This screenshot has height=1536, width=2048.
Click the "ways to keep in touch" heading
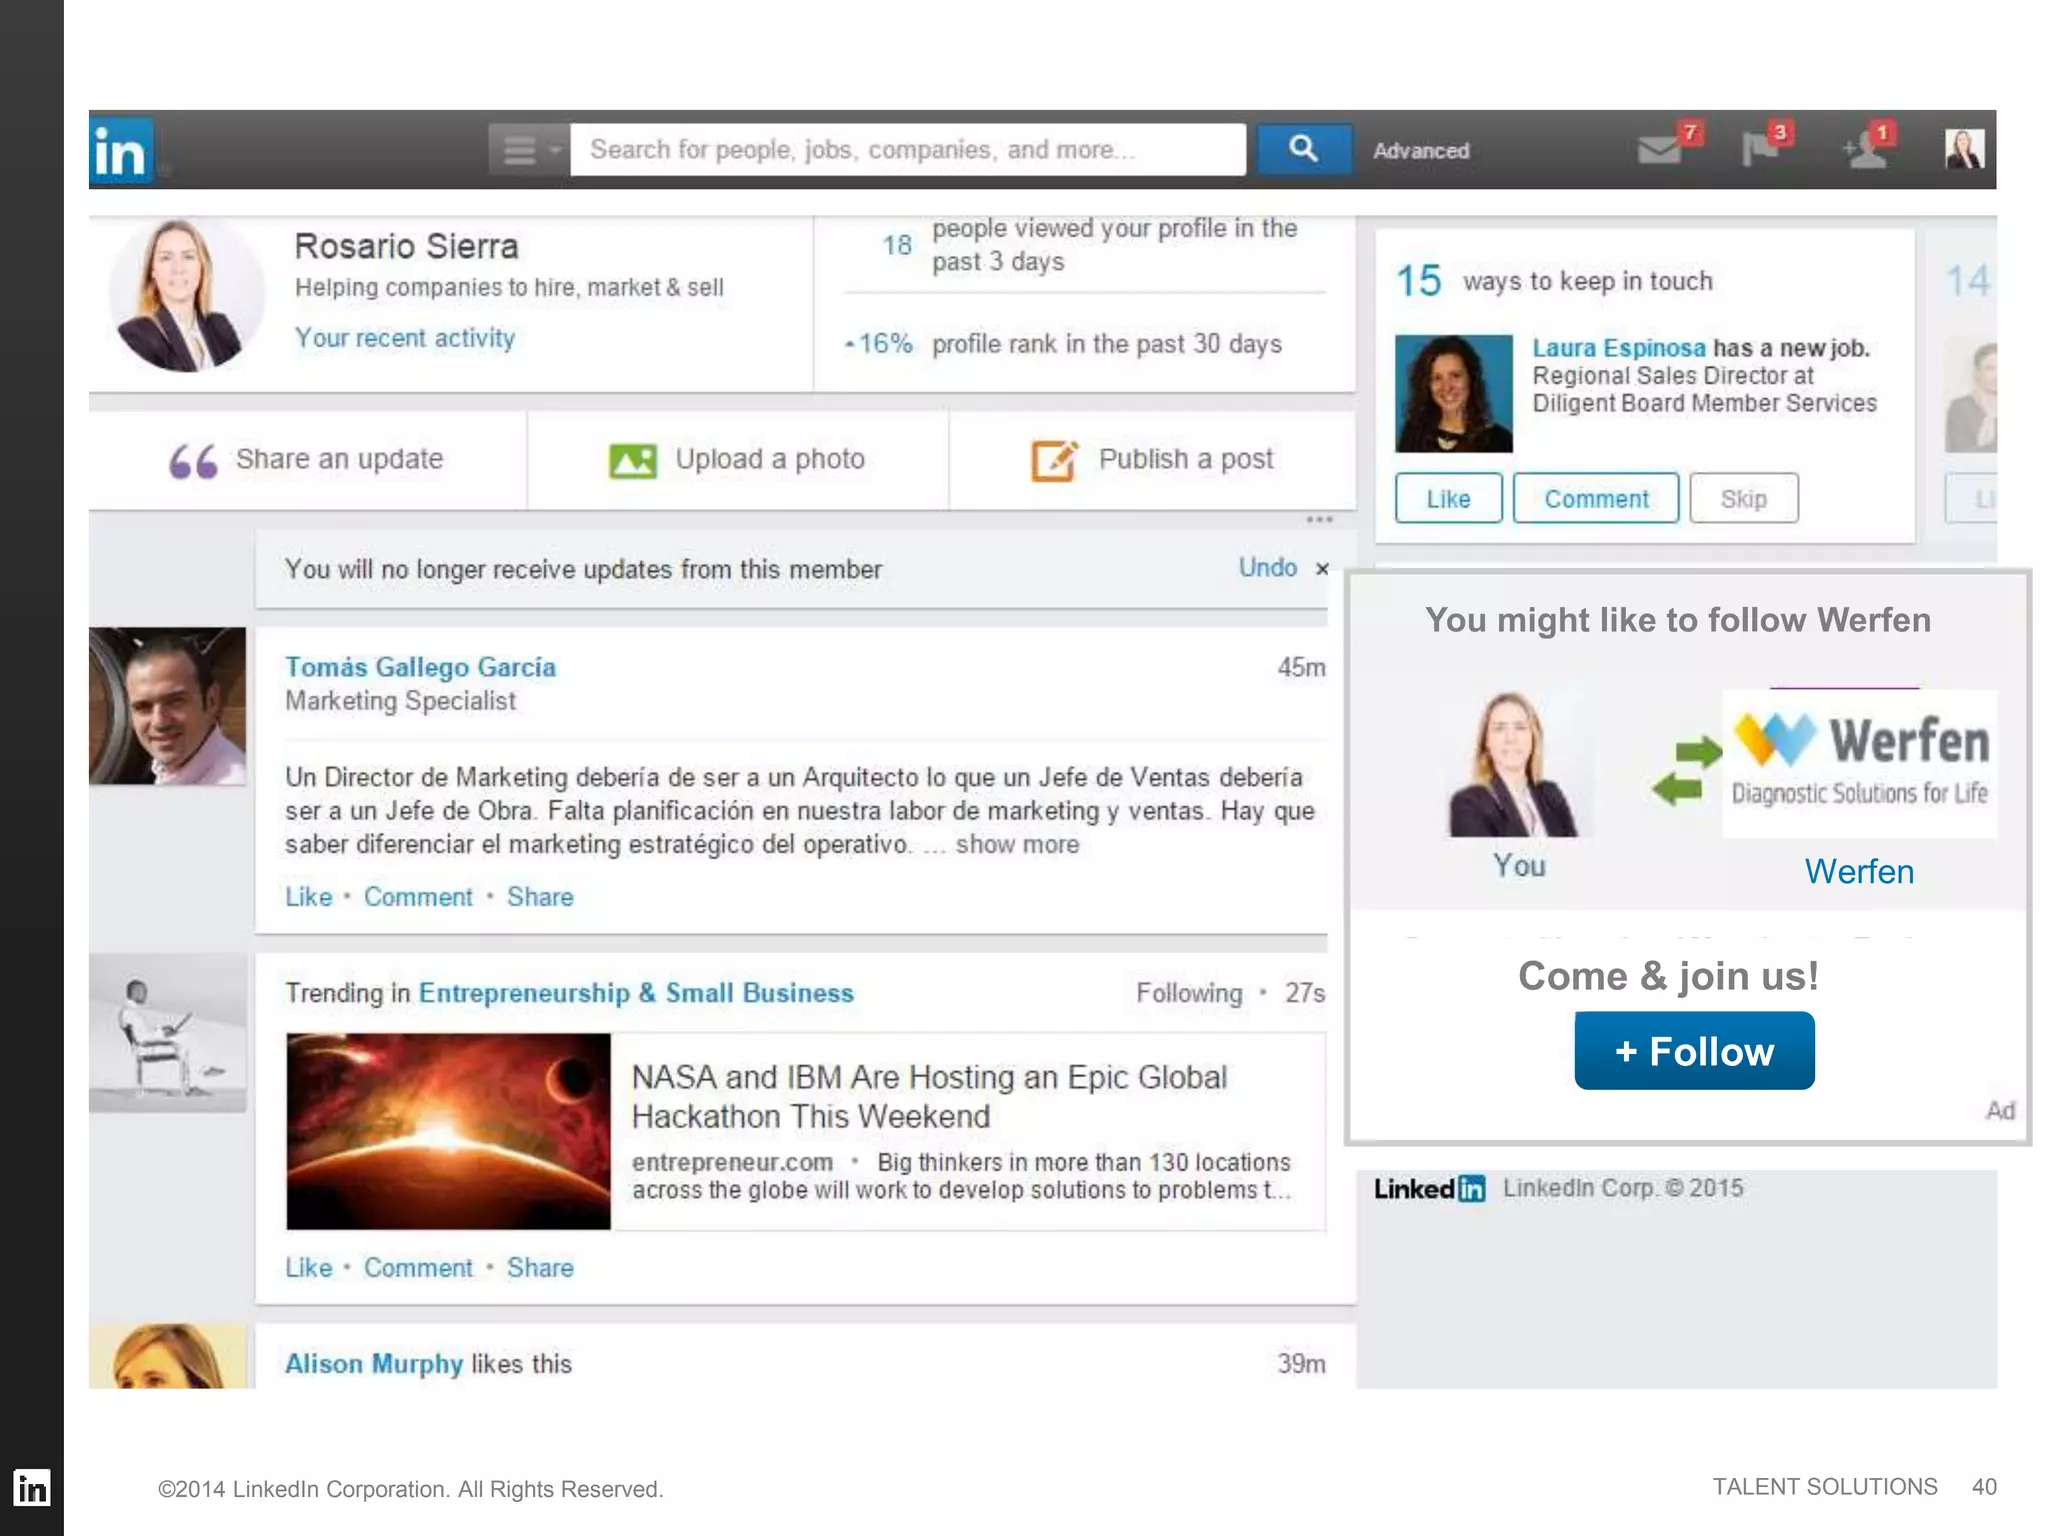coord(1587,281)
